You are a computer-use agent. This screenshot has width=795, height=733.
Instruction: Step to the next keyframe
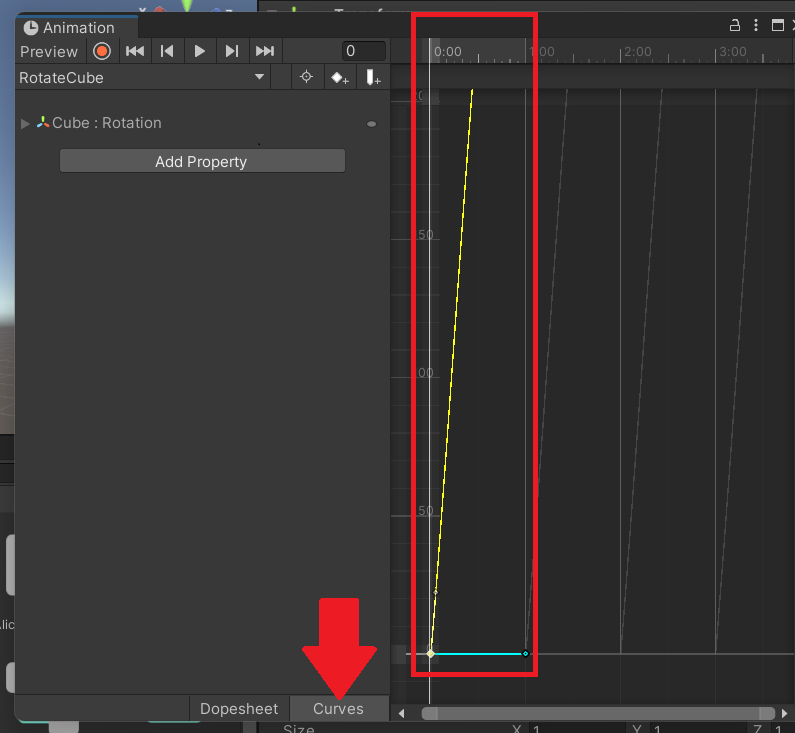point(232,51)
